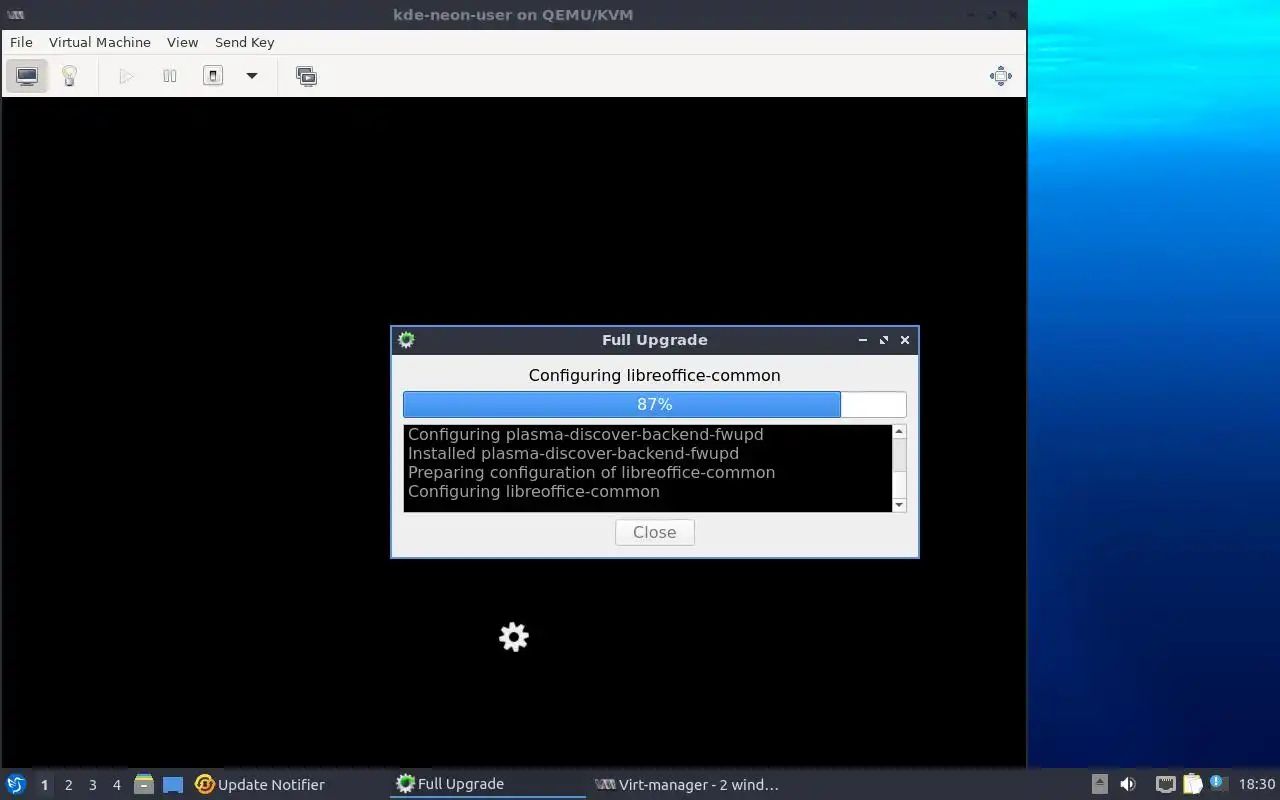Viewport: 1280px width, 800px height.
Task: Click status label above progress bar
Action: [654, 375]
